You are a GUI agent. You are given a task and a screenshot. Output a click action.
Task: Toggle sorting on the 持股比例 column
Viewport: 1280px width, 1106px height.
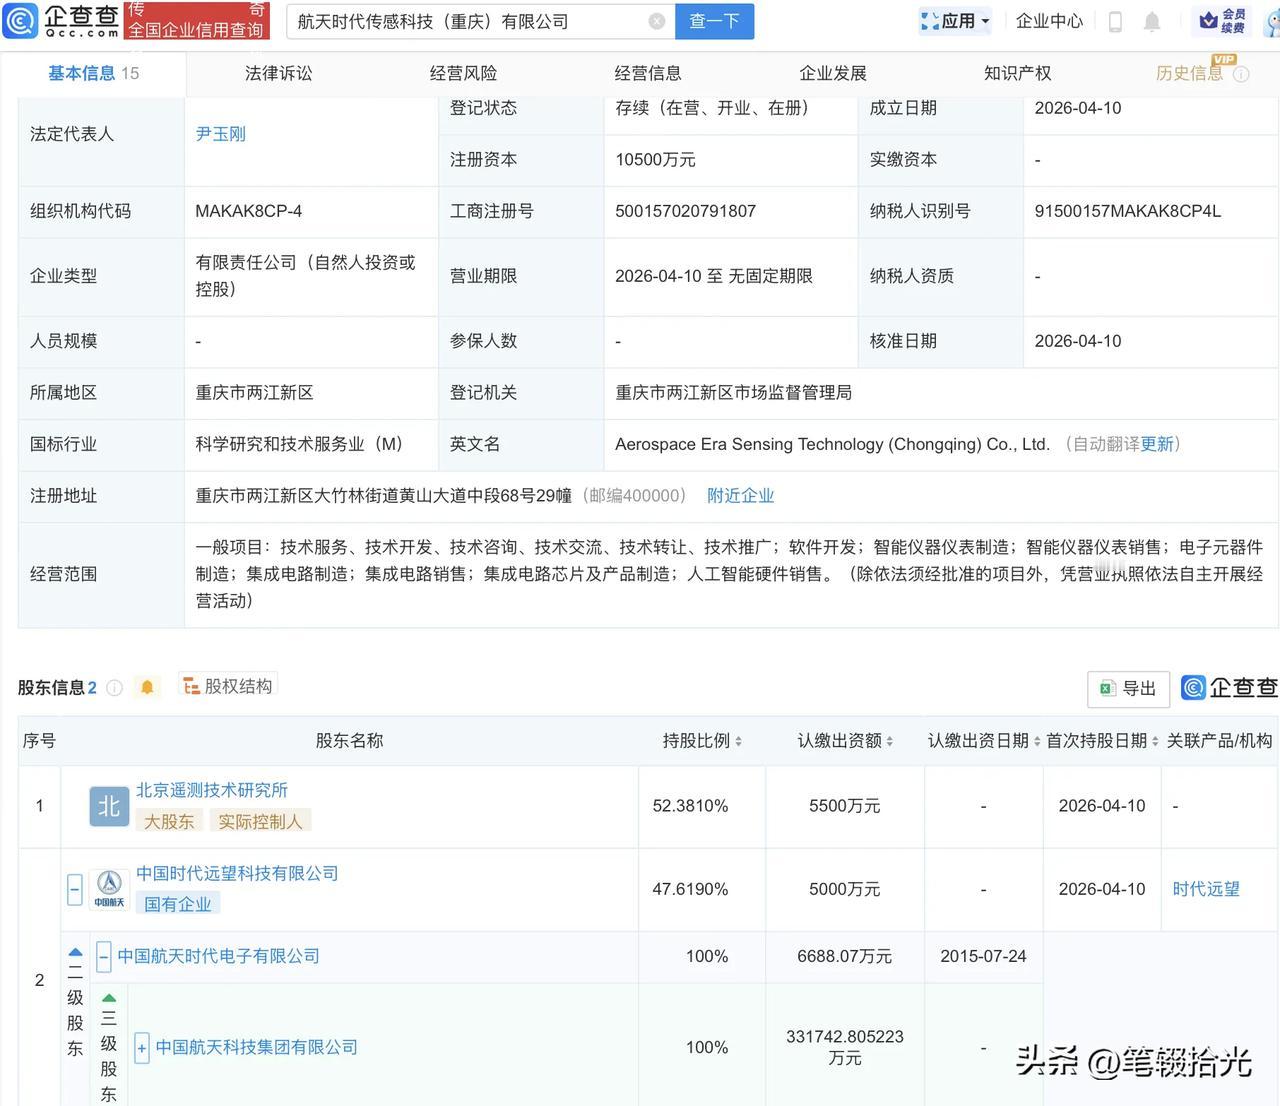pyautogui.click(x=738, y=740)
